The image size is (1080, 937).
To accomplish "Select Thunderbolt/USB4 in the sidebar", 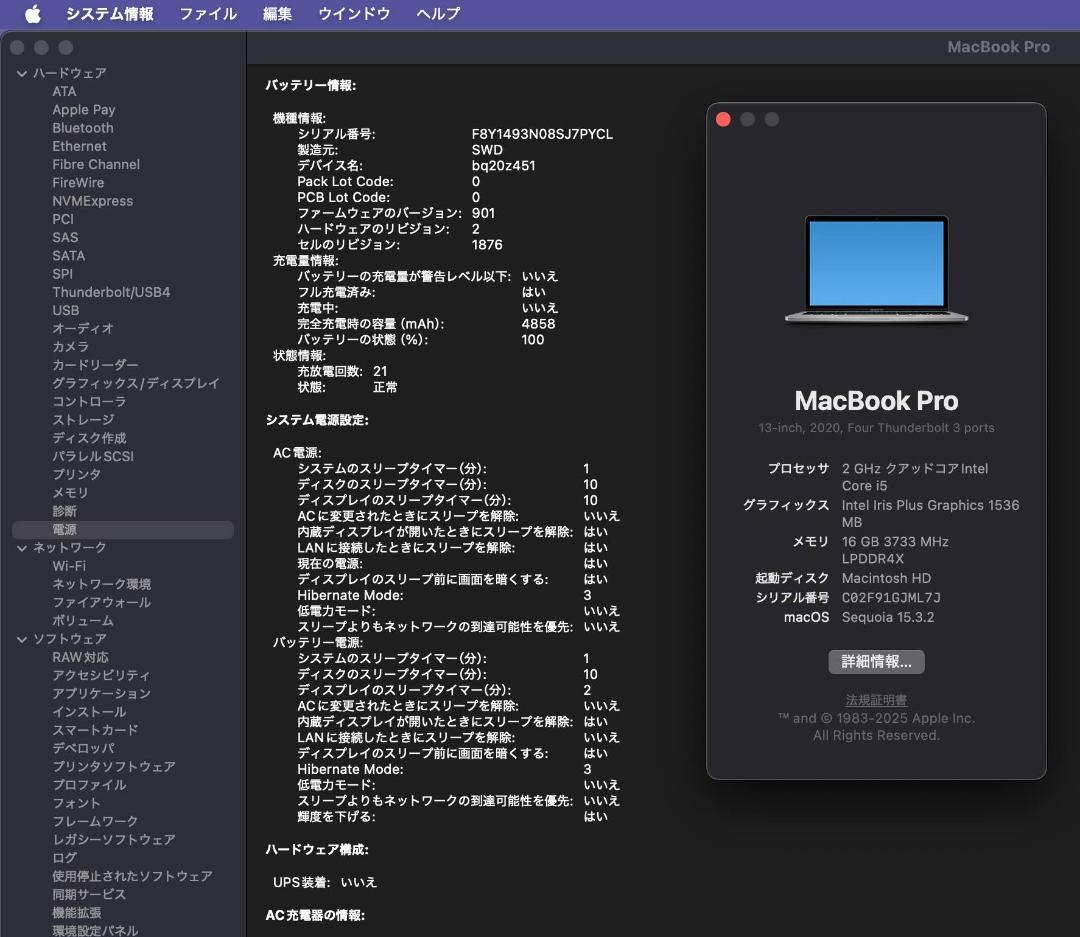I will coord(110,292).
